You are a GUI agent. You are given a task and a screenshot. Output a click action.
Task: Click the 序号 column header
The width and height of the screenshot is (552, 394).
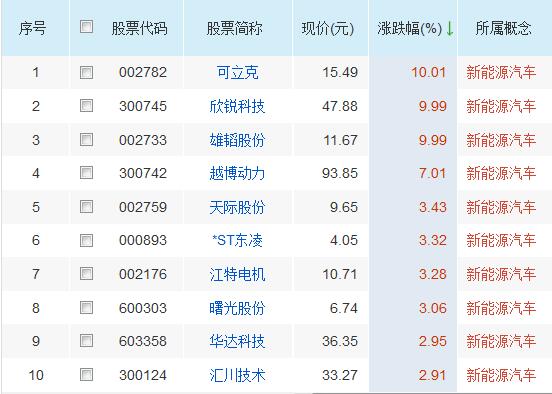[x=32, y=29]
